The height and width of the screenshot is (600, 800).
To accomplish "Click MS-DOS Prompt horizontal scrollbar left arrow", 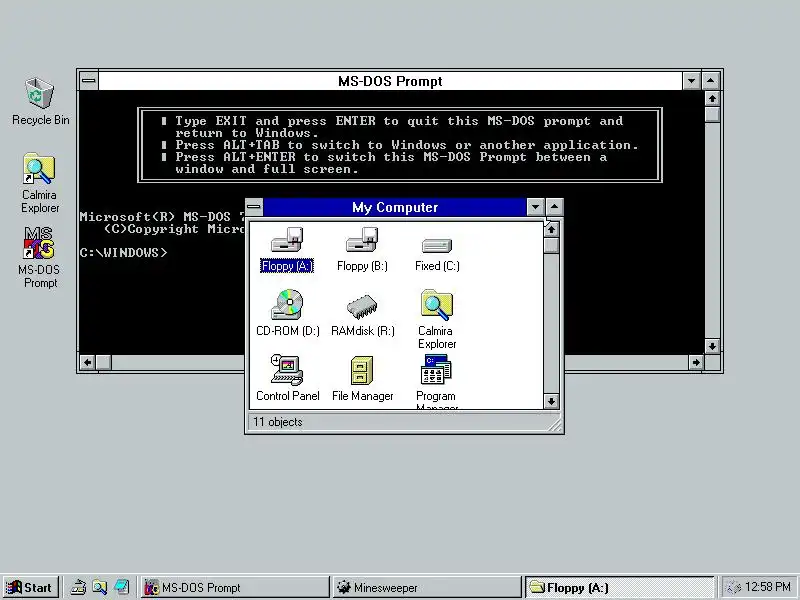I will point(87,362).
